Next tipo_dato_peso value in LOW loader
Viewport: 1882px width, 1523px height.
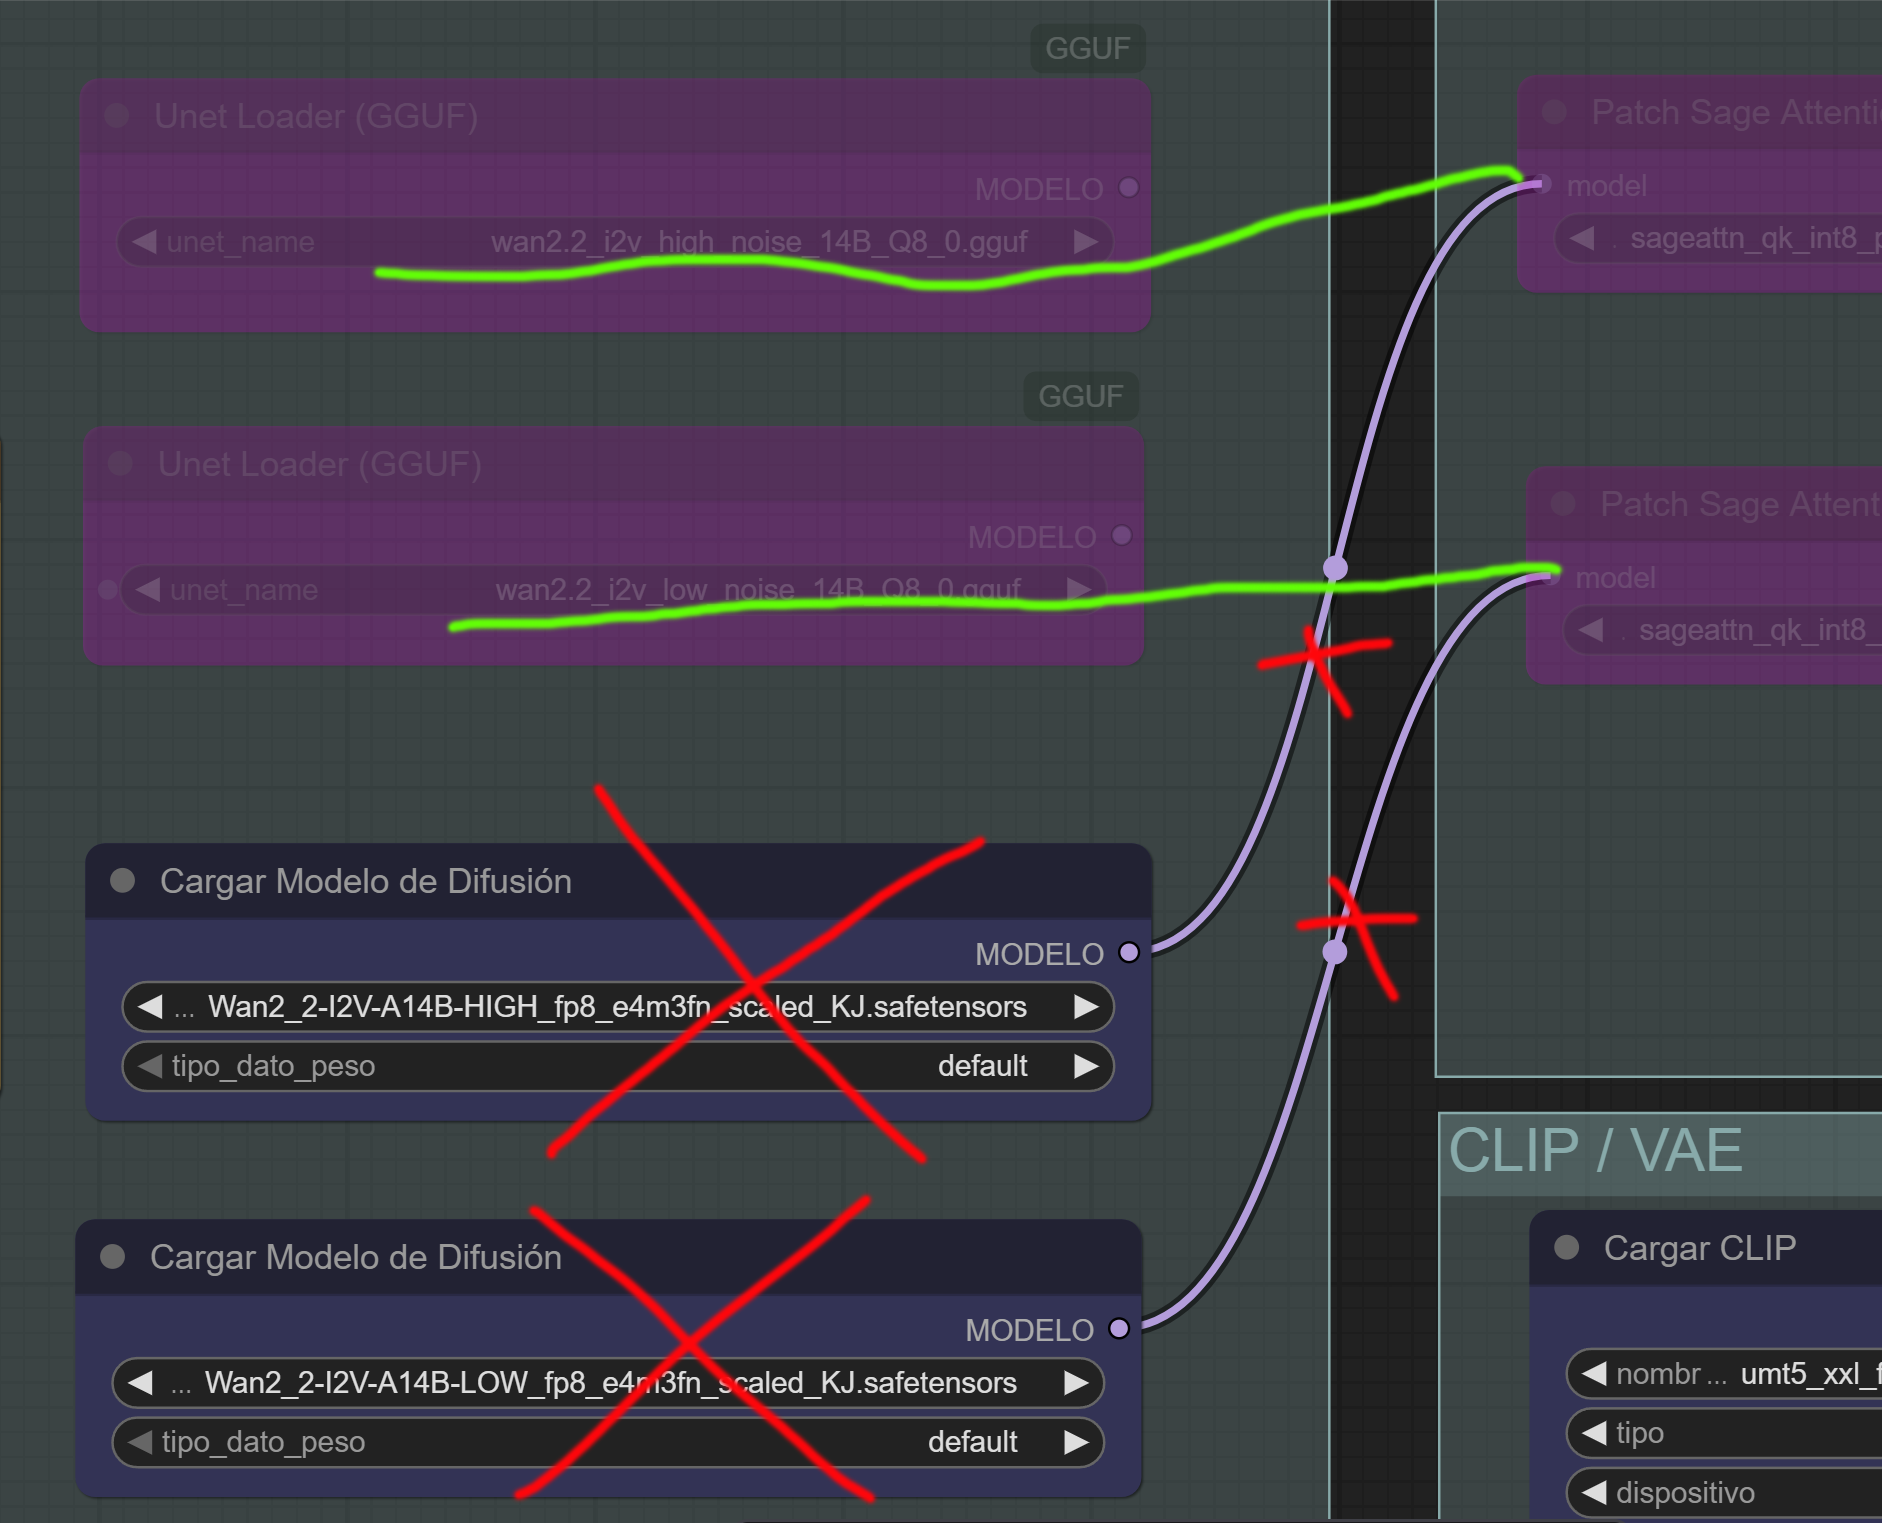tap(1076, 1442)
